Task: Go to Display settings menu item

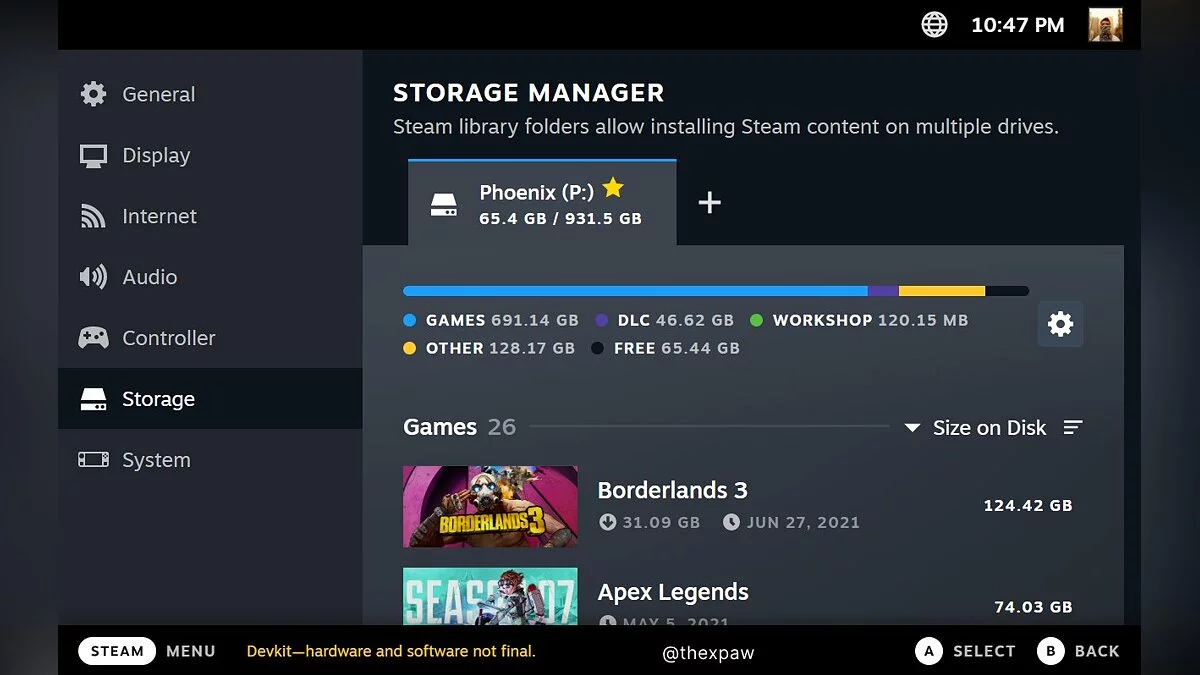Action: coord(210,155)
